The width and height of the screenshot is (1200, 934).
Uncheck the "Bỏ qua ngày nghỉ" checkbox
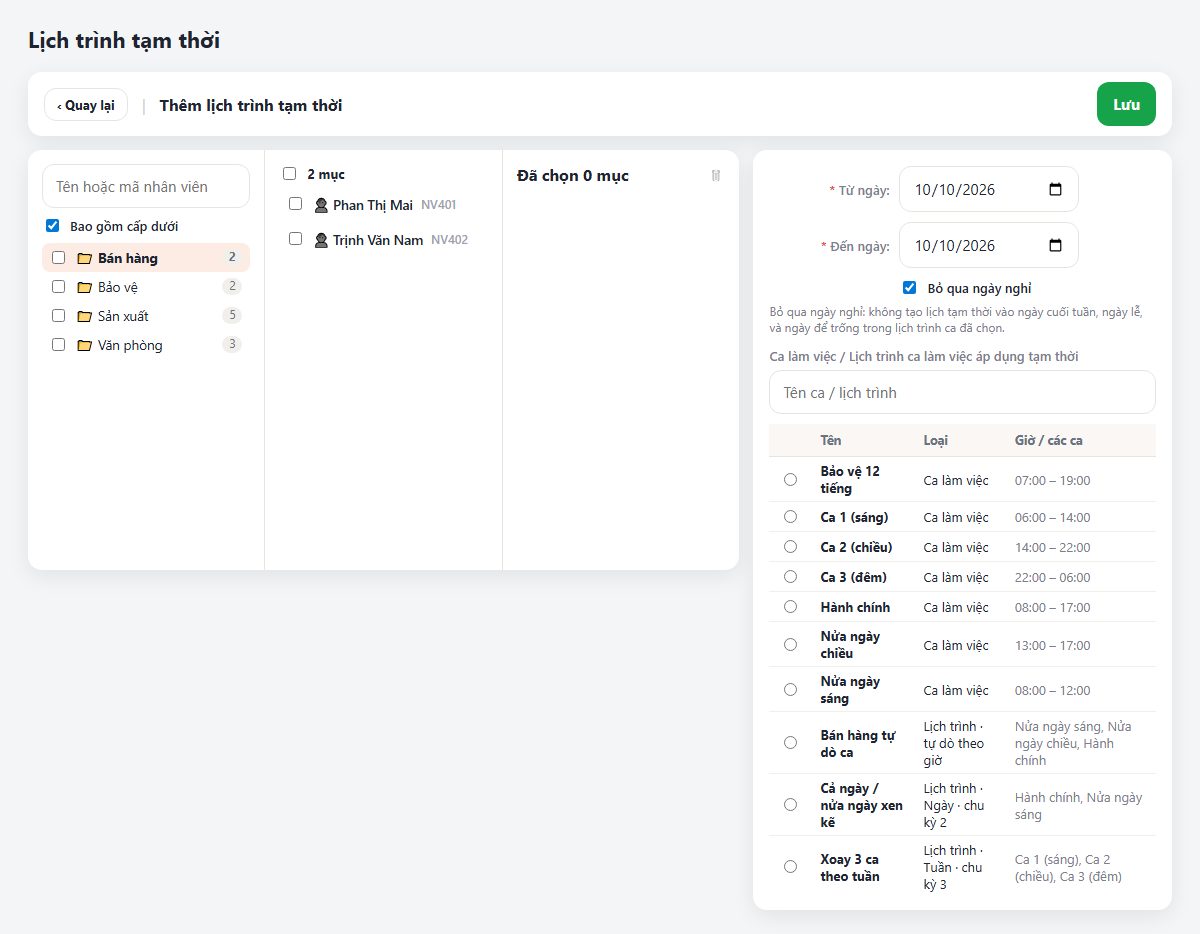click(x=910, y=288)
